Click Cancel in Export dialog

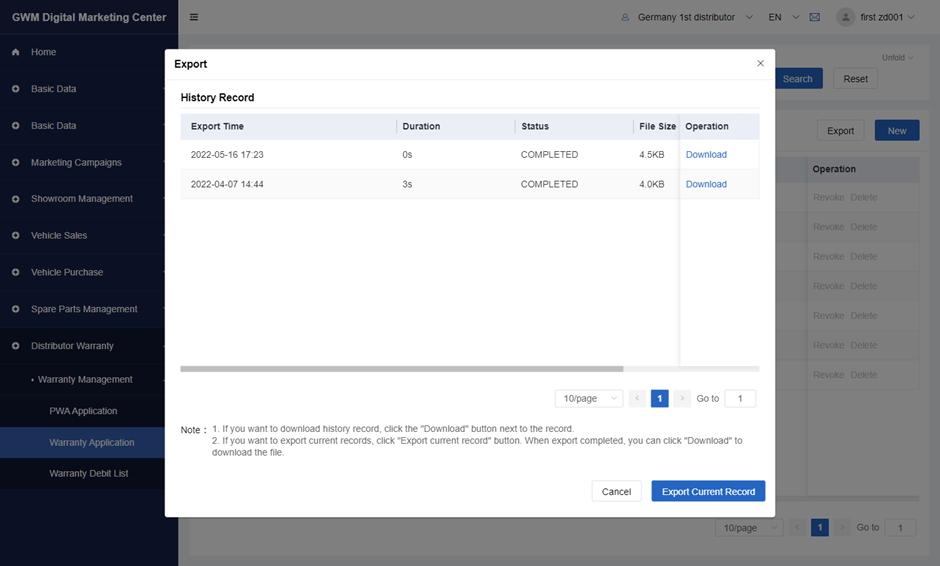[616, 491]
